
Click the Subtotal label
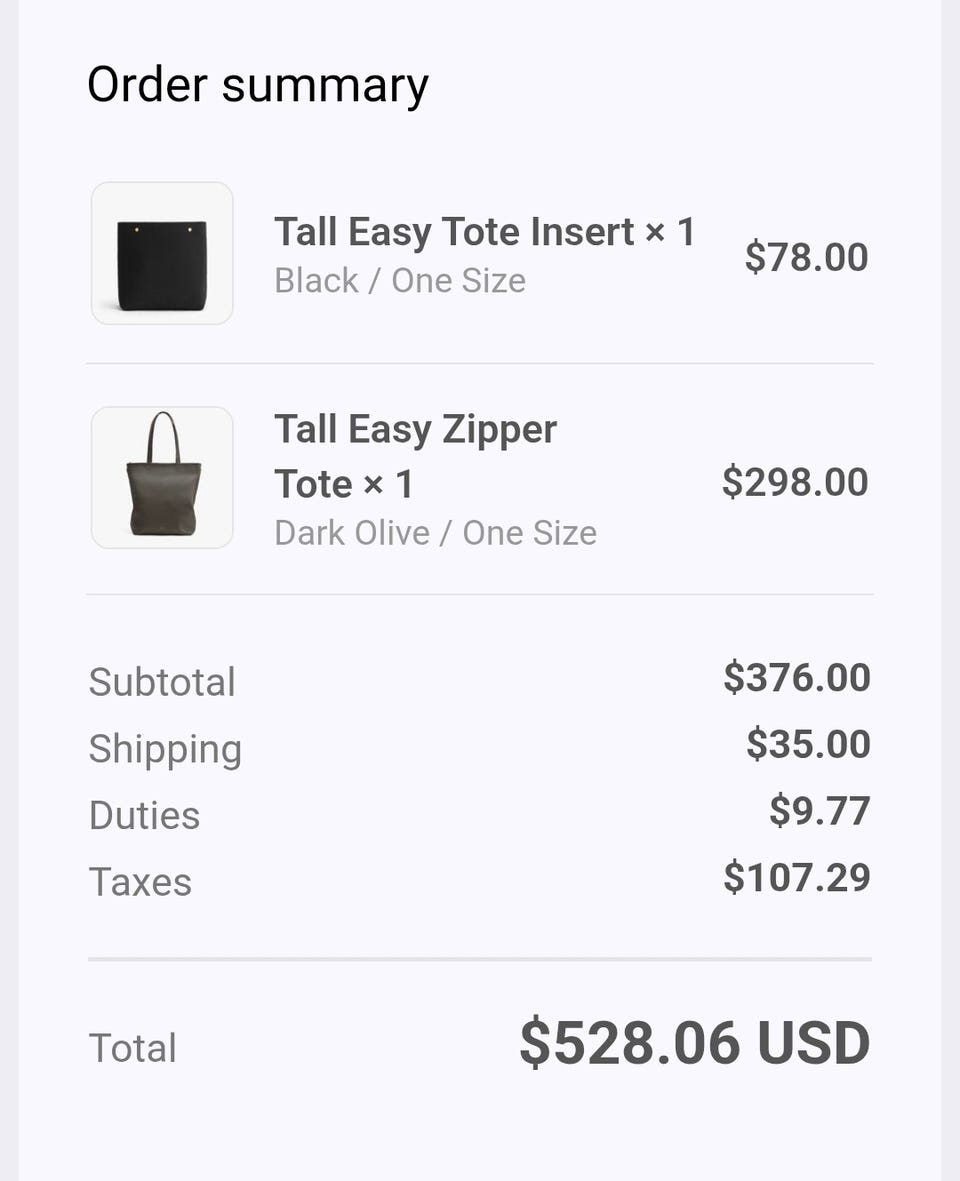[162, 682]
